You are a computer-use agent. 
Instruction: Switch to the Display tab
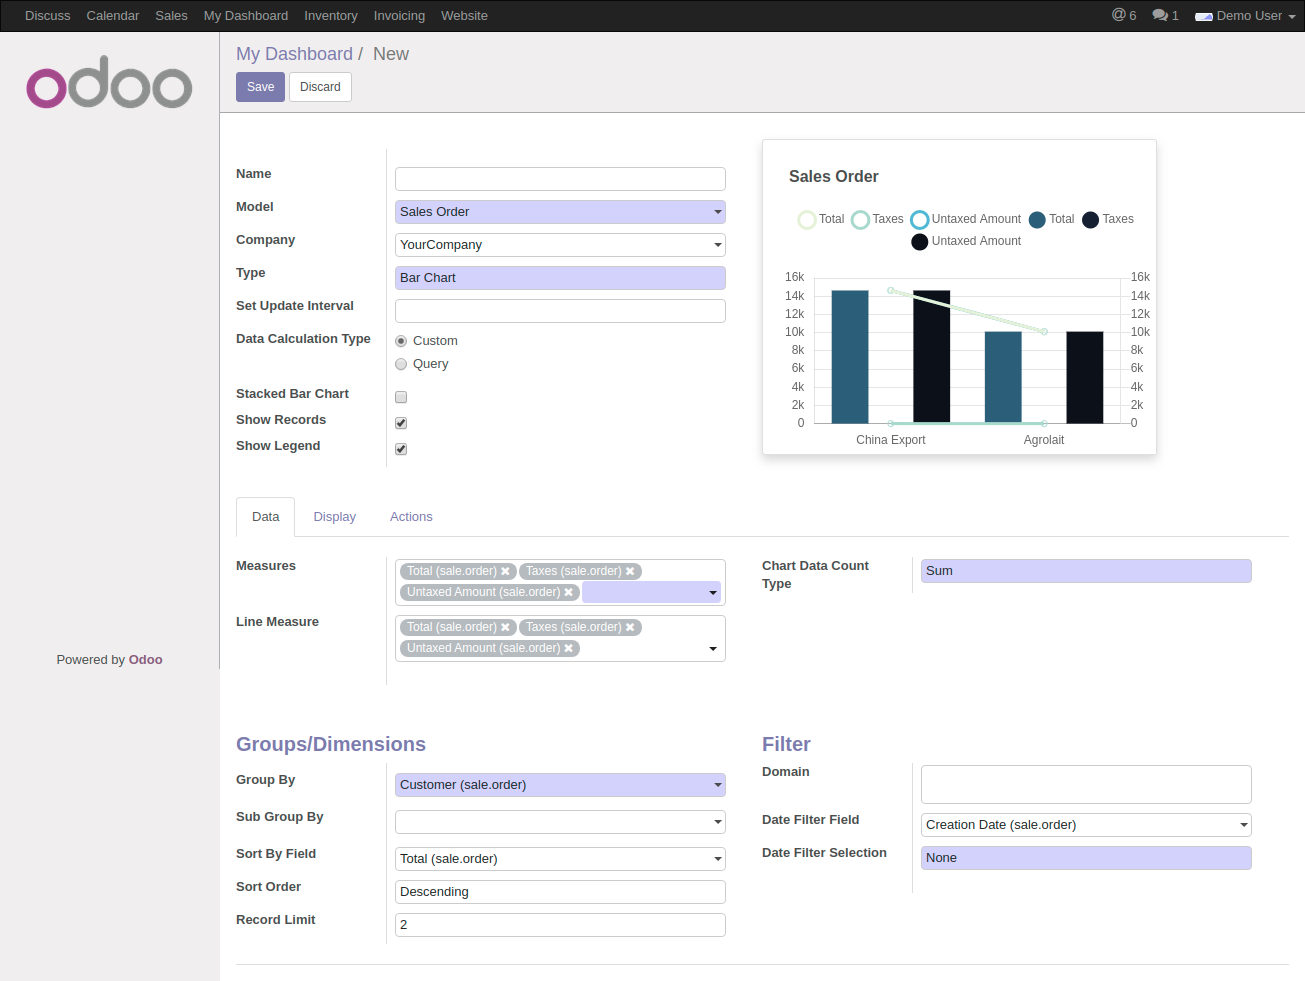(x=334, y=517)
